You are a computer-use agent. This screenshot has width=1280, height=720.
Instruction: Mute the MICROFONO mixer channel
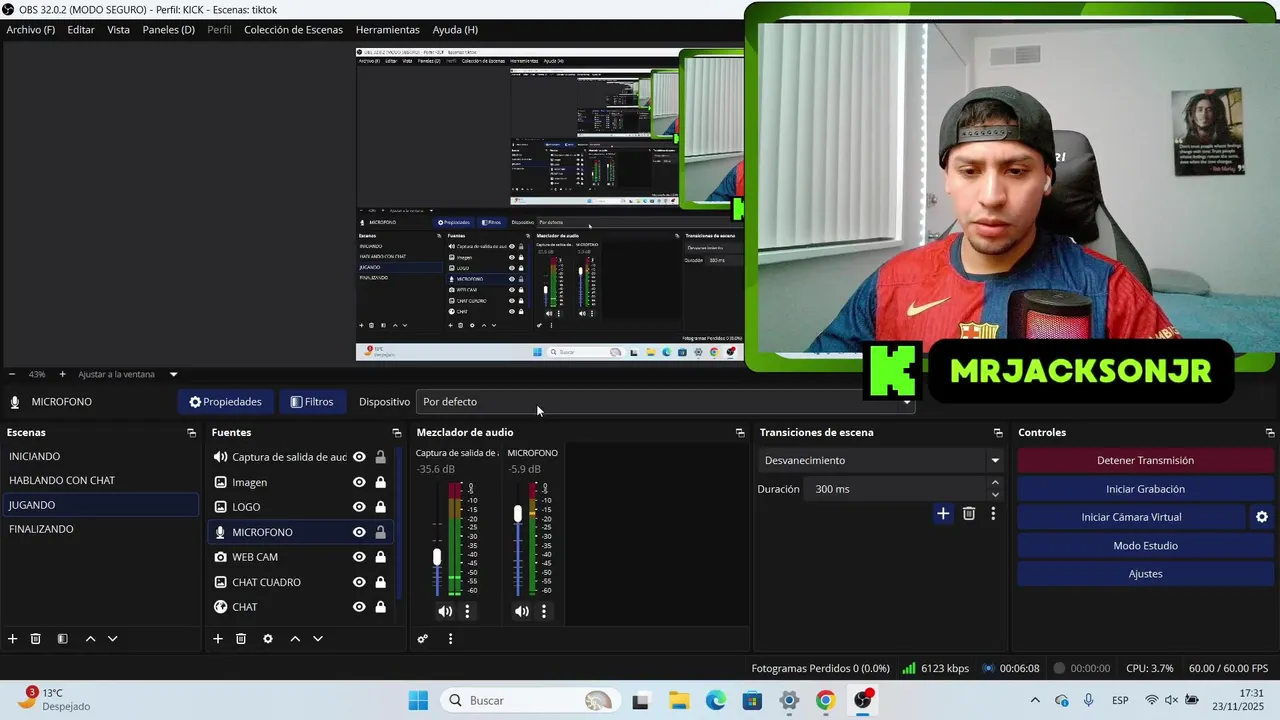coord(522,611)
